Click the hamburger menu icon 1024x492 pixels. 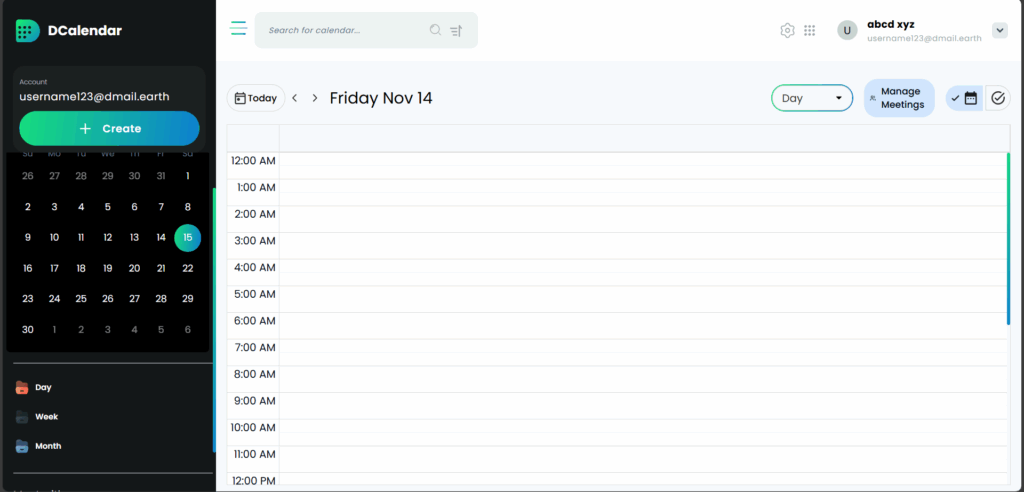(x=238, y=29)
